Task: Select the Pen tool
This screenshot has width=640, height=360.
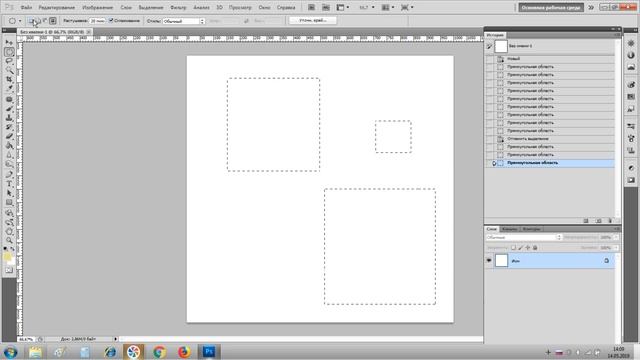Action: coord(9,175)
